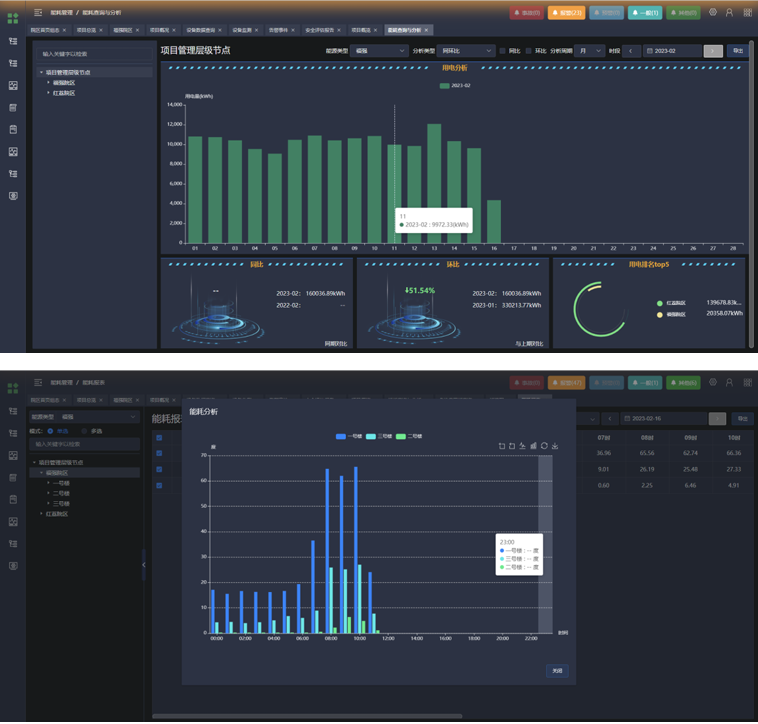
Task: Click 导出 button beside the 2023-02 date
Action: coord(738,51)
